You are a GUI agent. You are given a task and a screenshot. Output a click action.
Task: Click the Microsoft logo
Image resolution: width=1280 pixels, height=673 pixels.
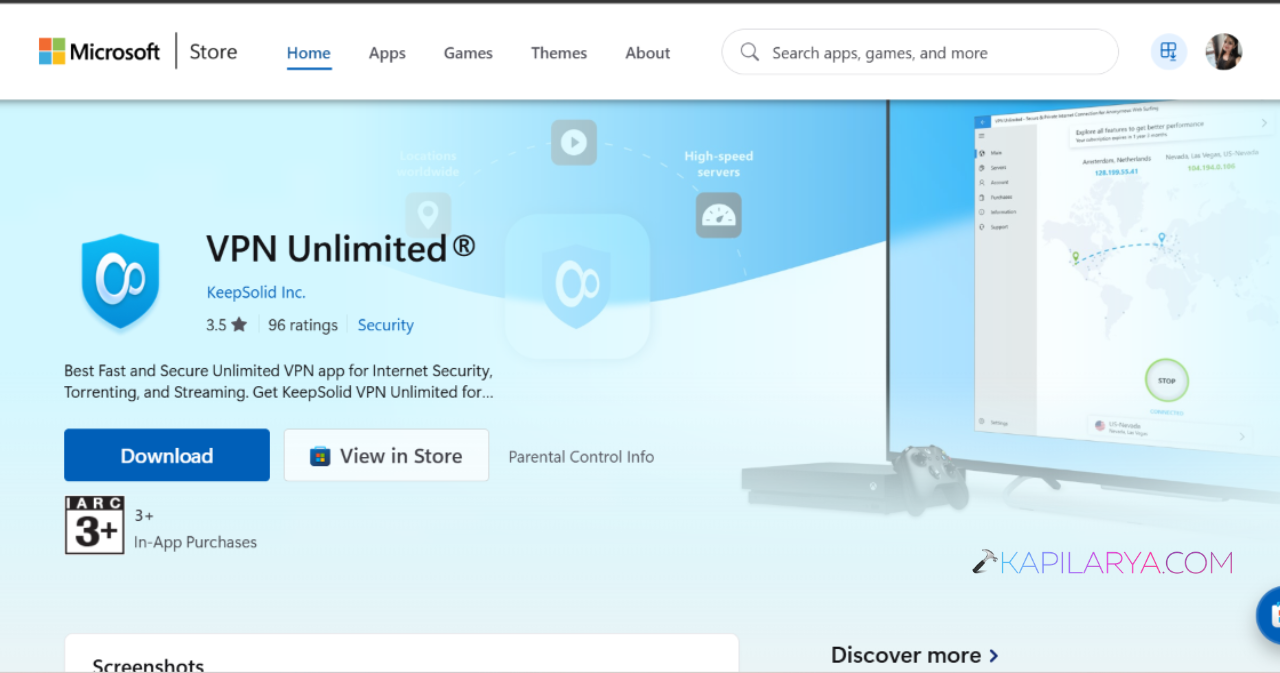pos(99,52)
